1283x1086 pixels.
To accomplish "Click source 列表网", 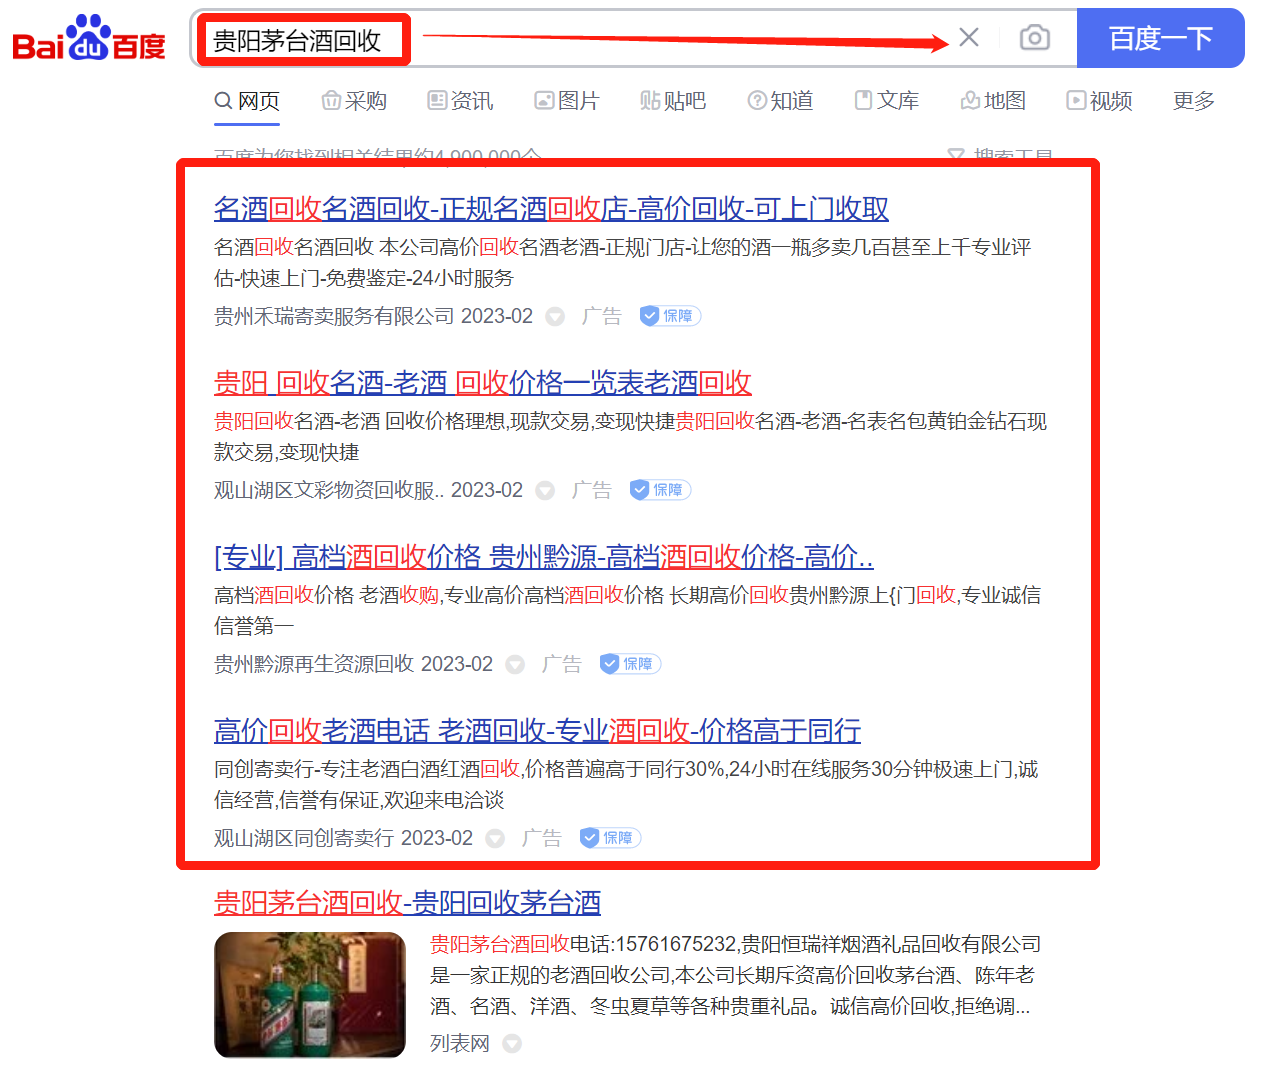I will [460, 1043].
